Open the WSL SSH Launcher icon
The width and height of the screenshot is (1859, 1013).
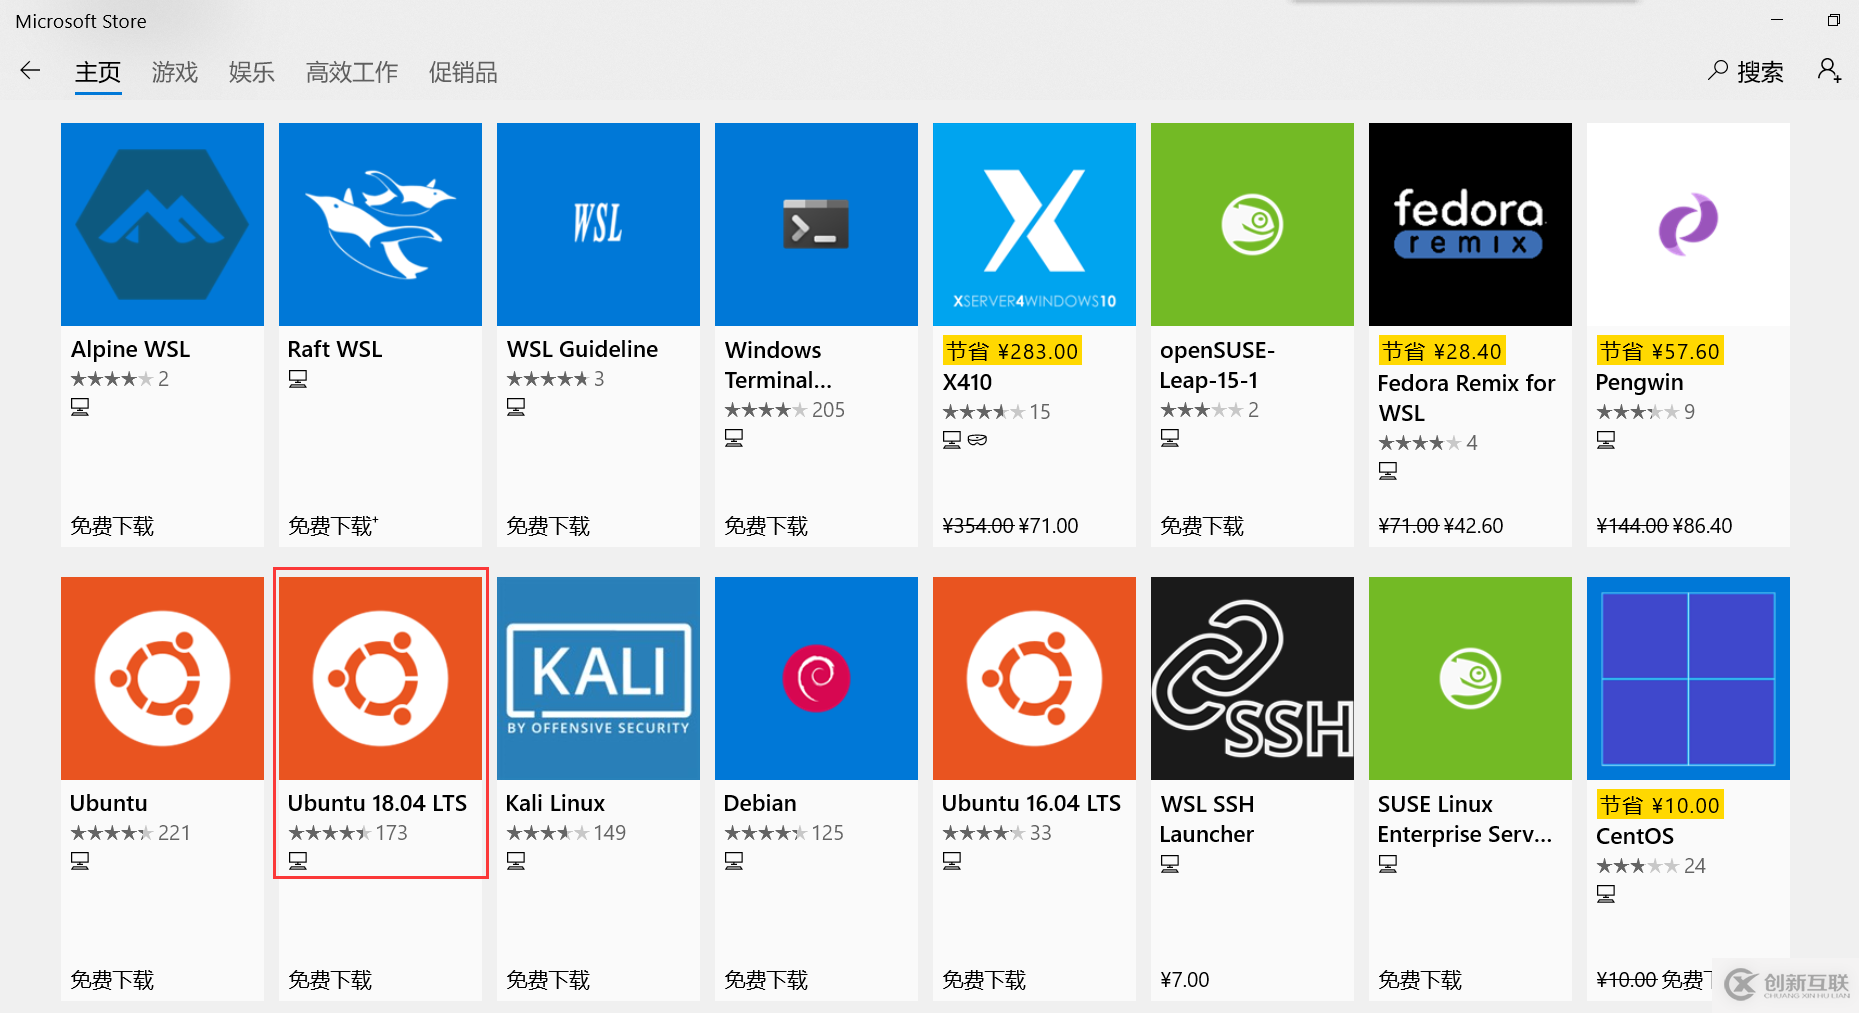pos(1252,678)
